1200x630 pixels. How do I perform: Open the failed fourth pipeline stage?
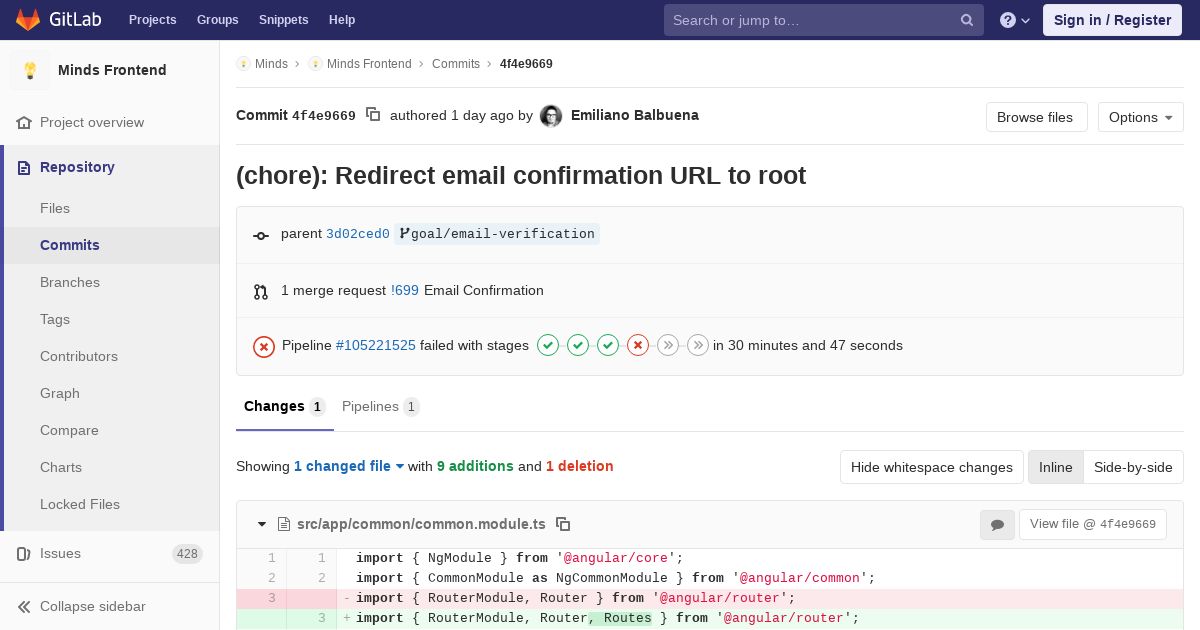point(638,345)
